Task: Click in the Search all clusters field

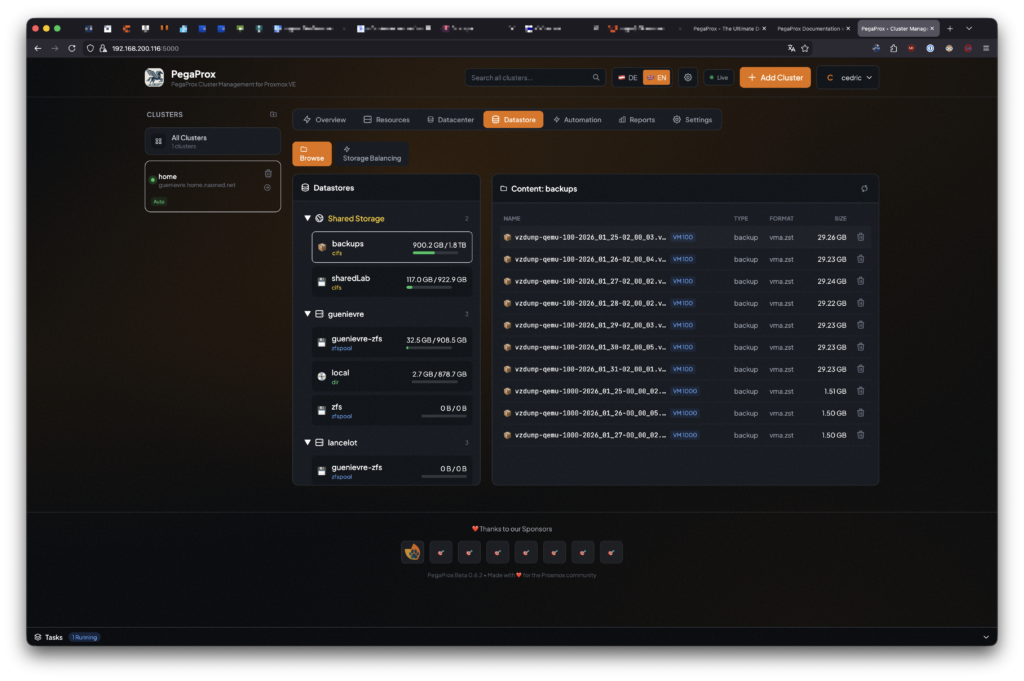Action: click(x=528, y=77)
